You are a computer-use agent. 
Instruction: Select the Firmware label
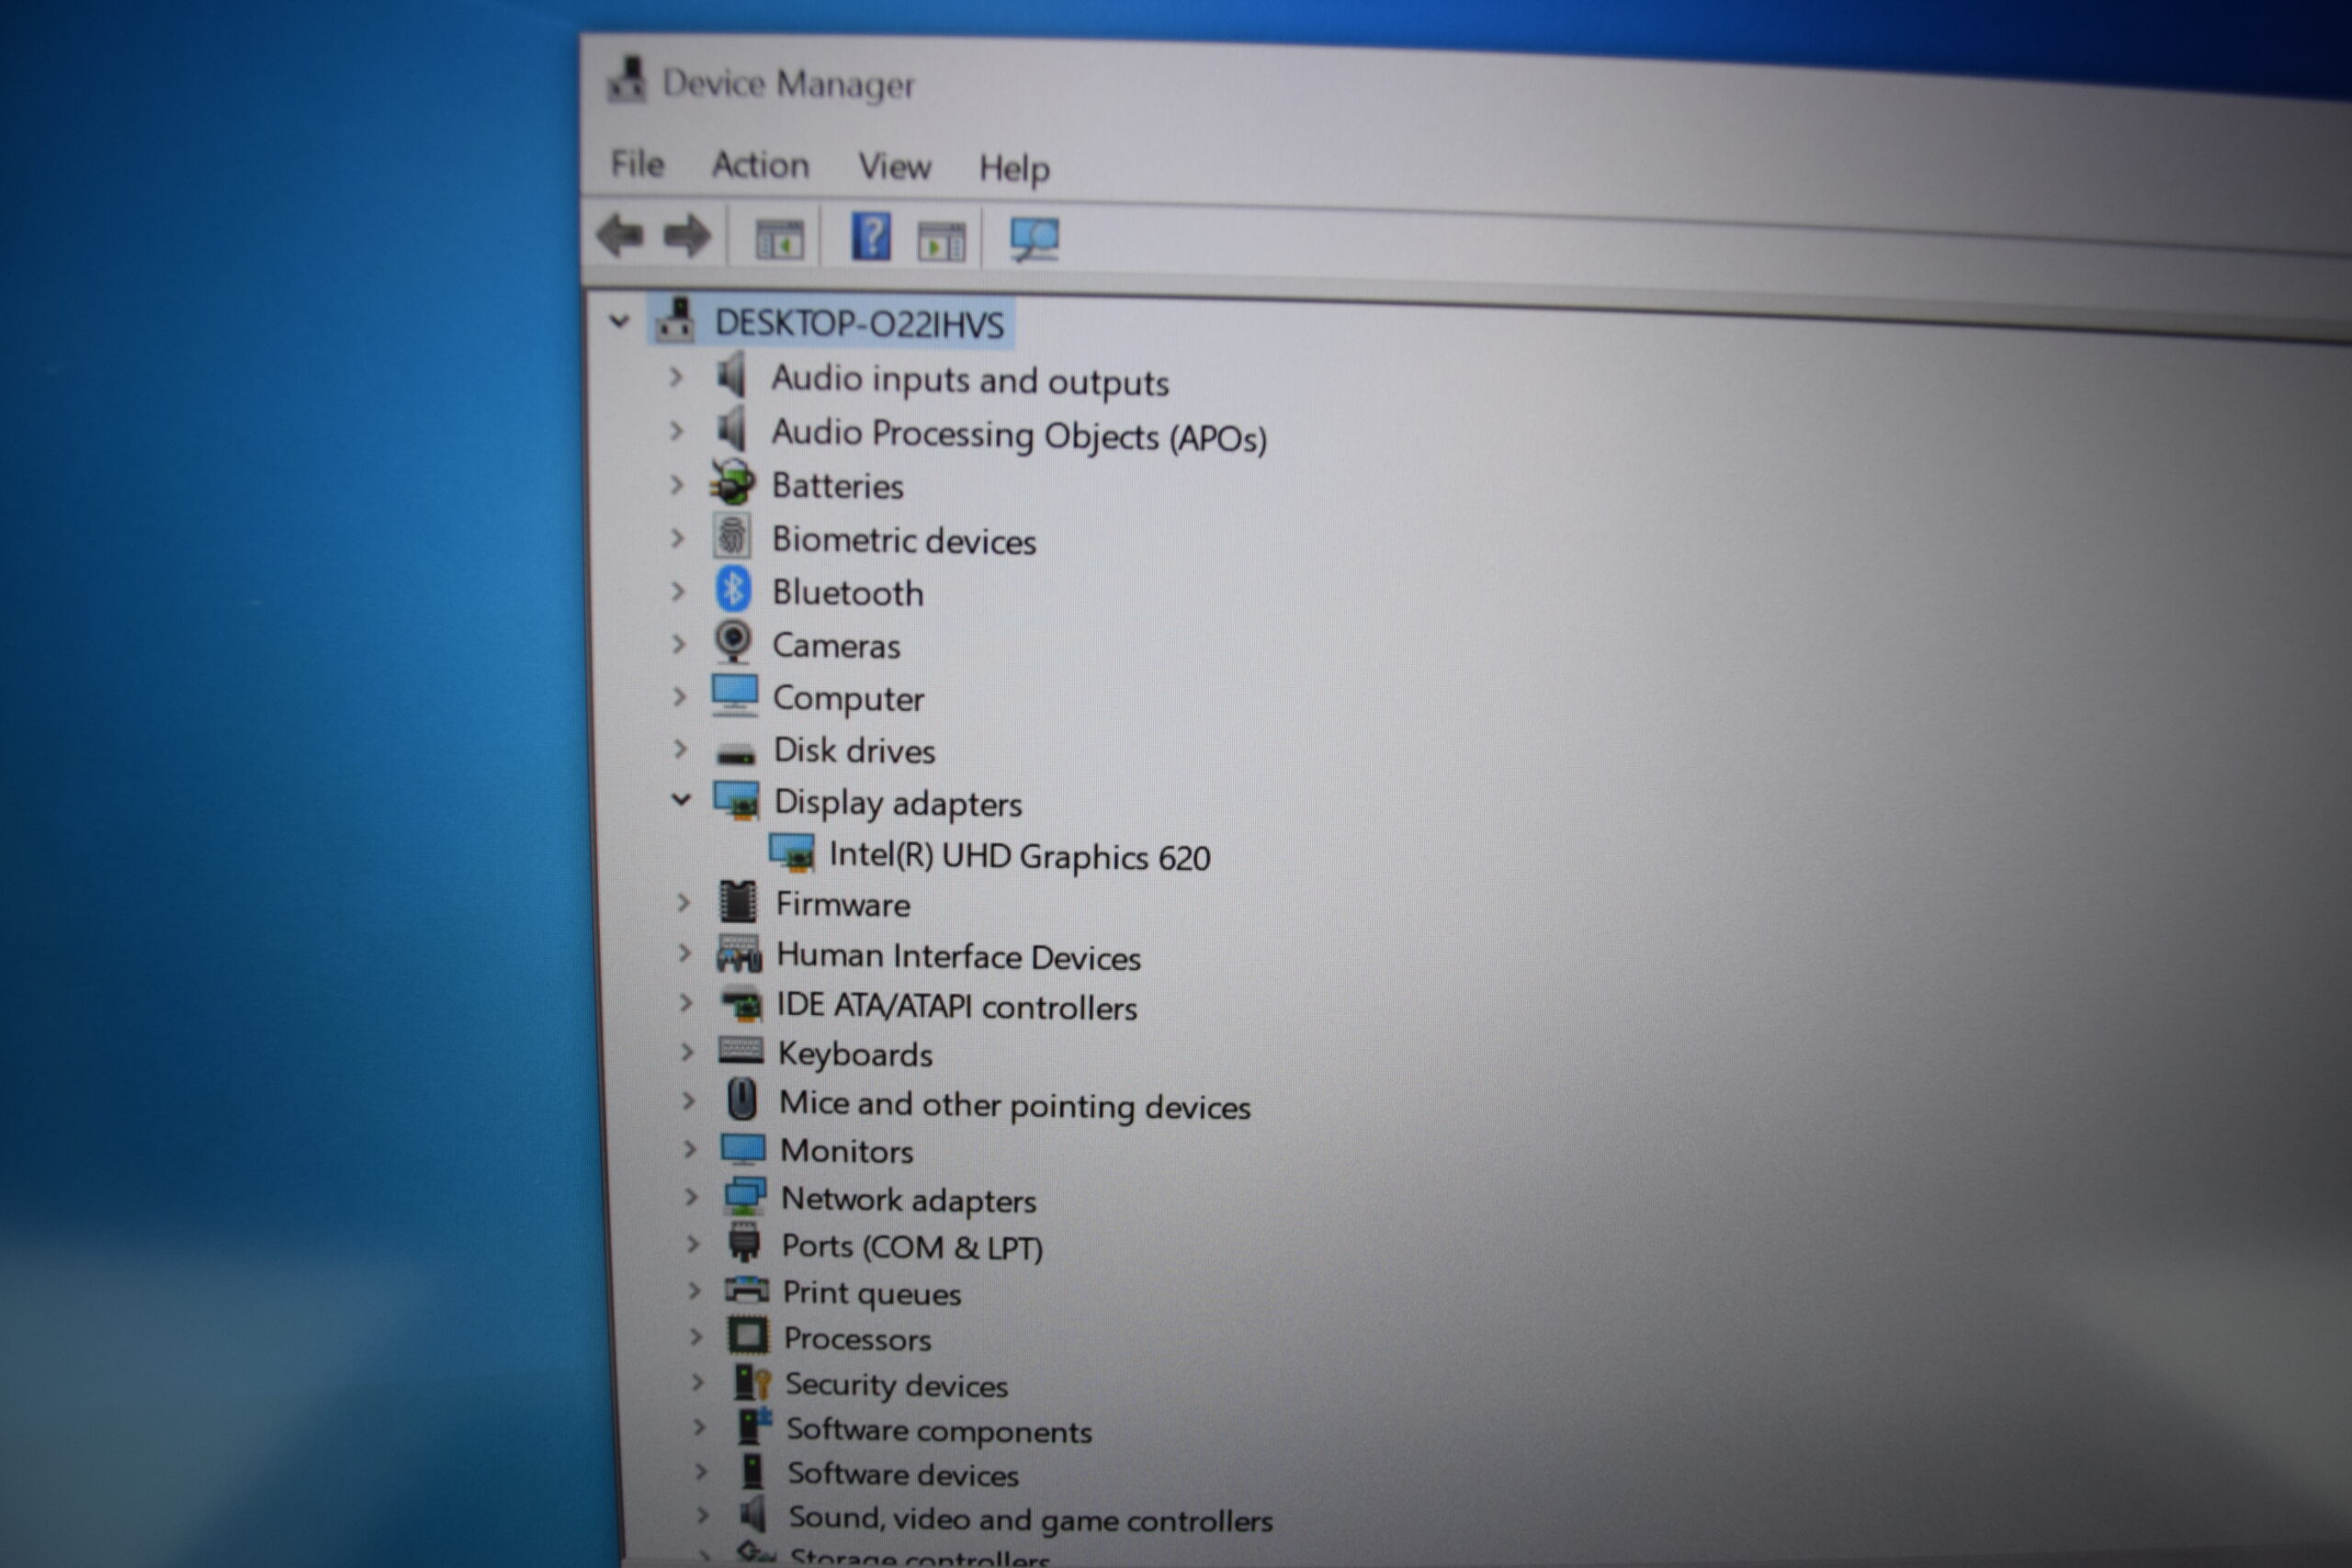[x=843, y=904]
